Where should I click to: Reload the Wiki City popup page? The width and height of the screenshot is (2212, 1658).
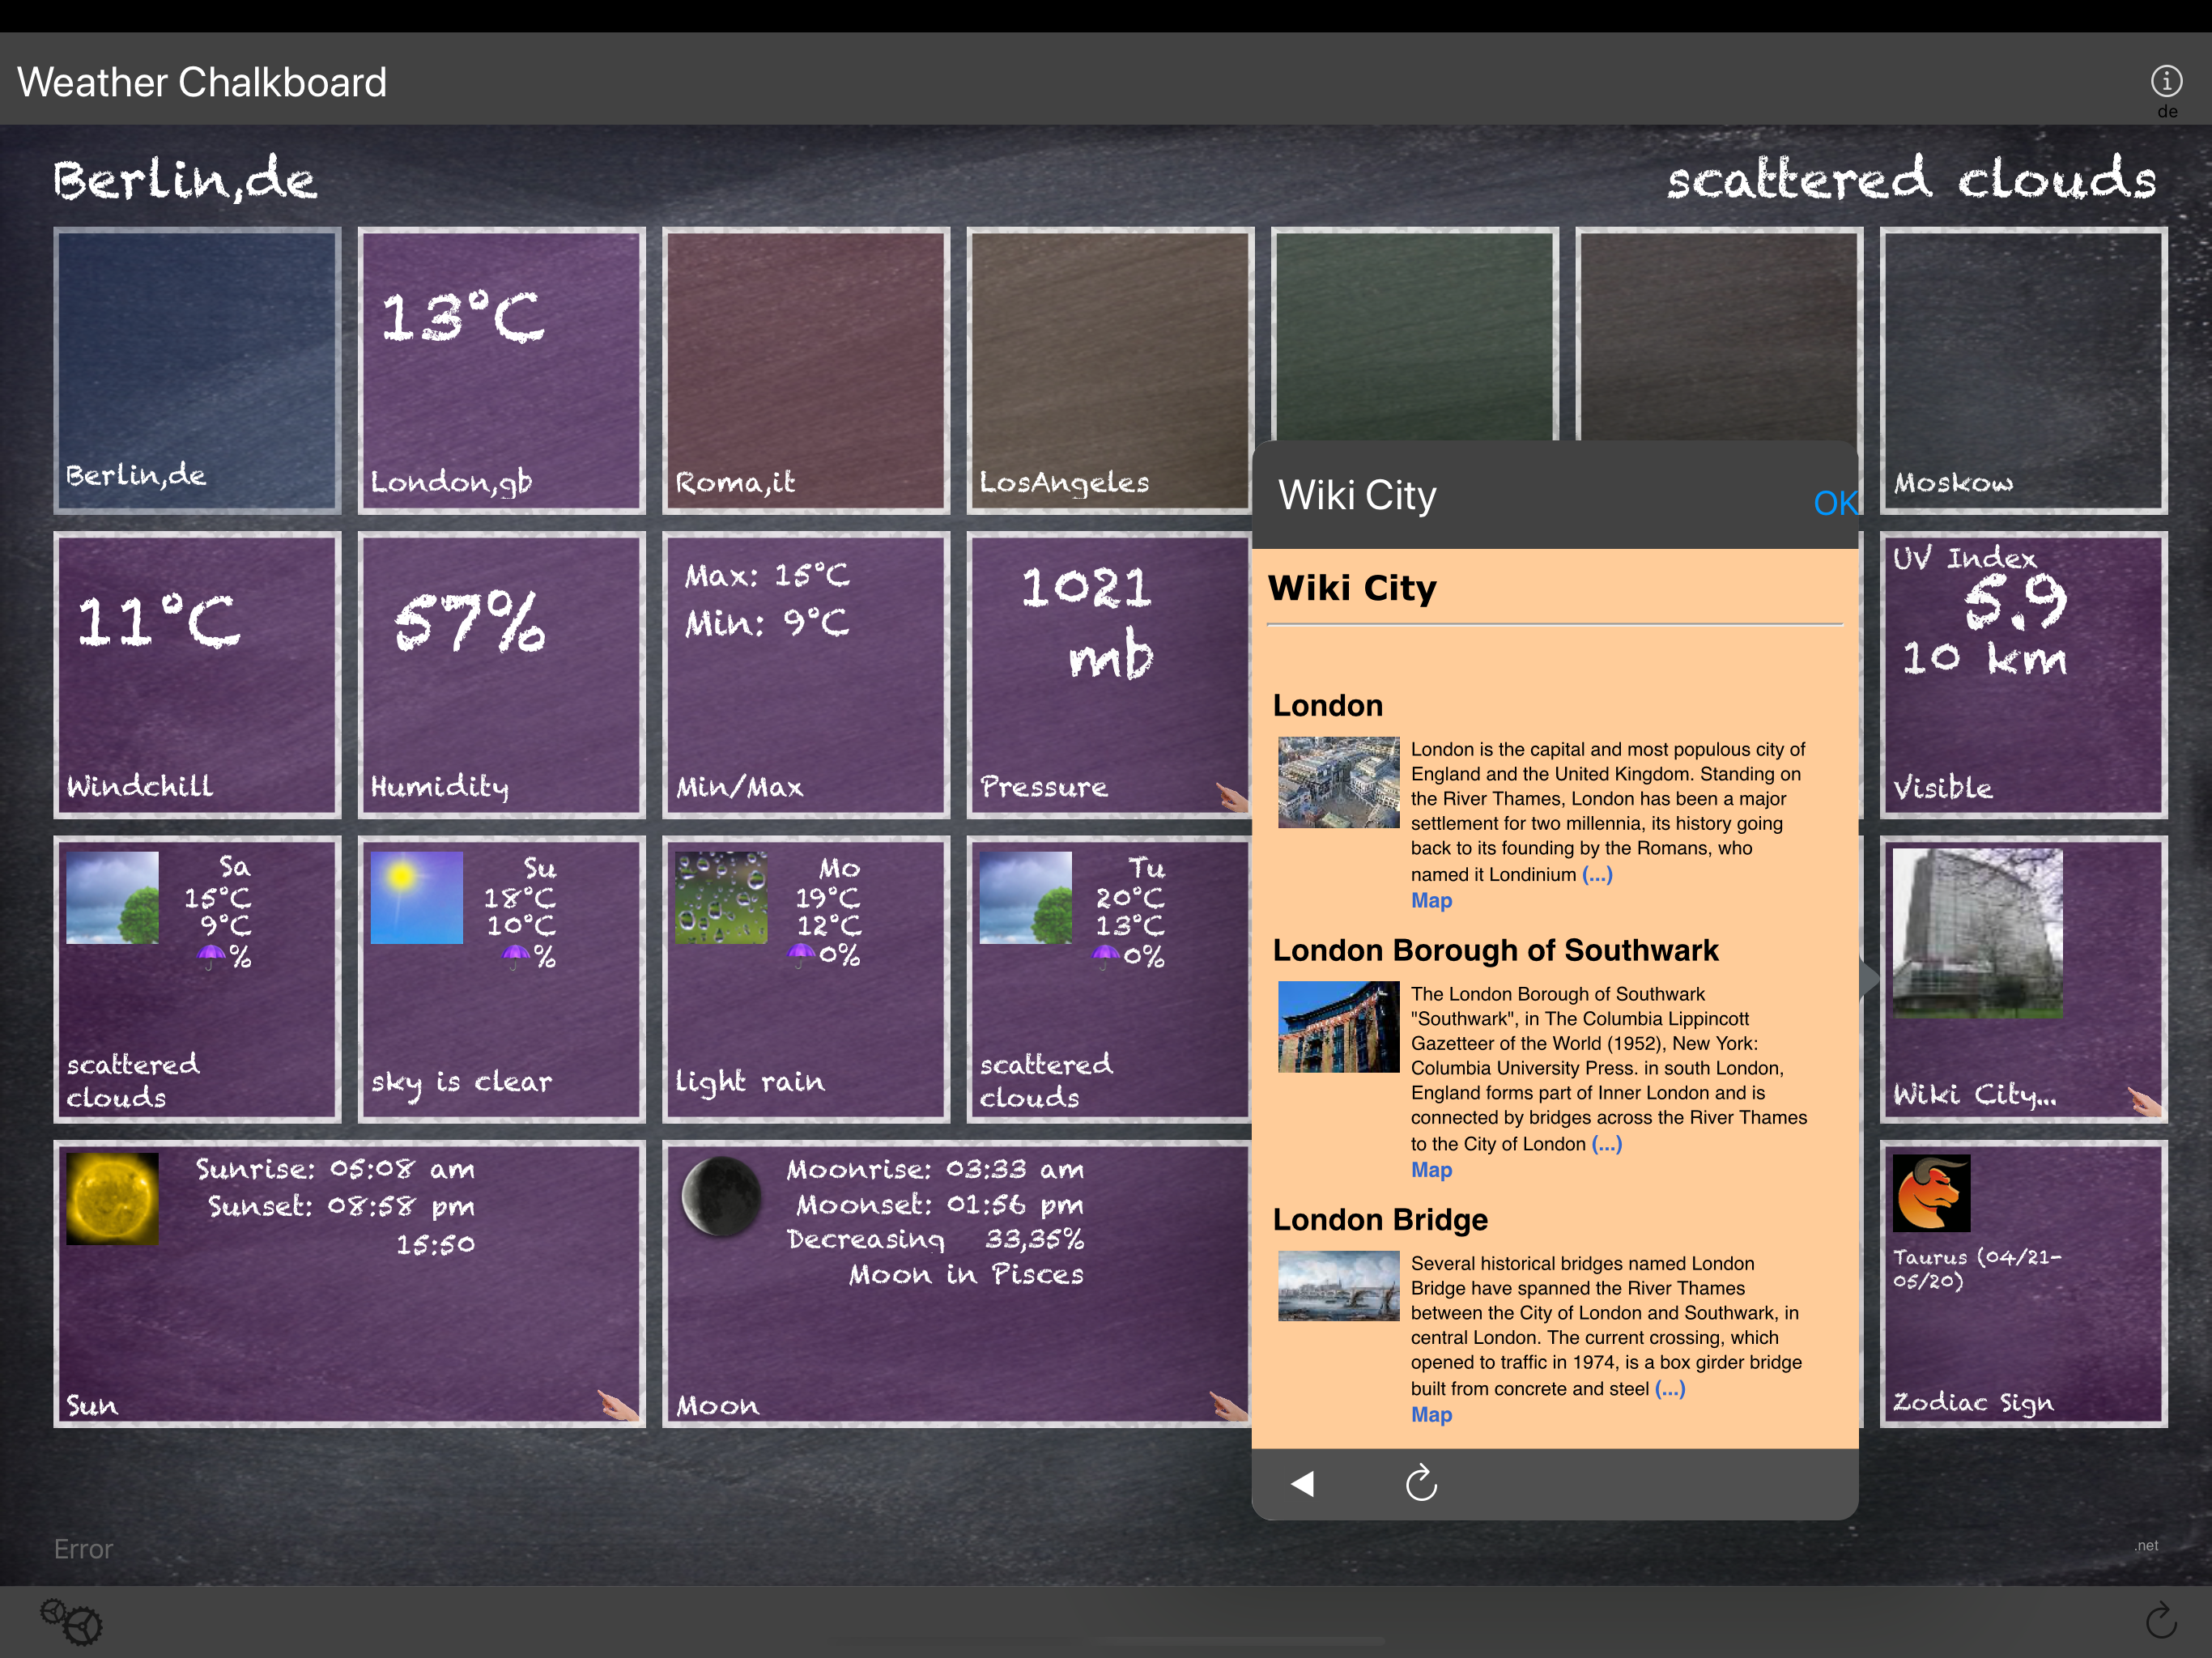point(1420,1483)
